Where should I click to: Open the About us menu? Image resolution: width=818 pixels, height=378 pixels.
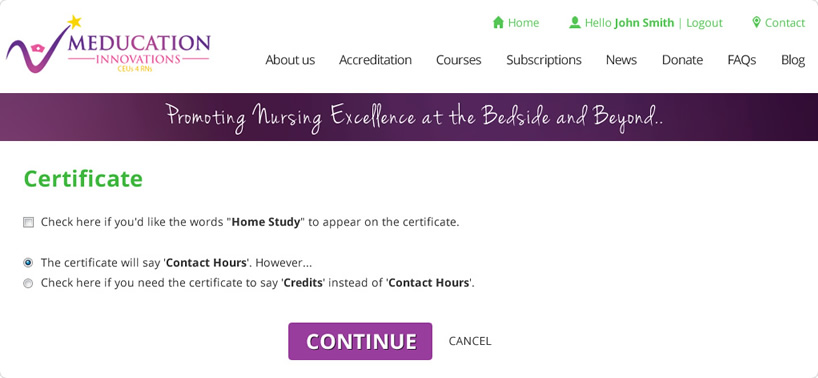(x=290, y=60)
